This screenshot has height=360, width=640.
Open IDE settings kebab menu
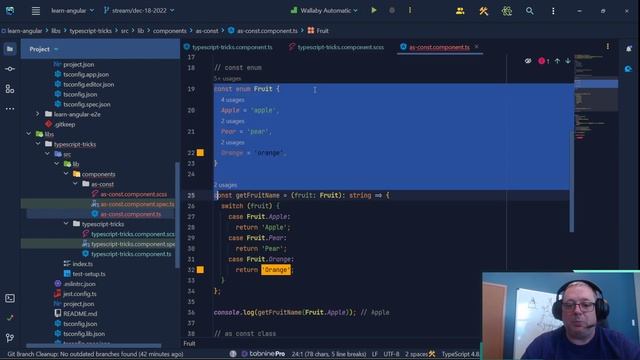click(x=553, y=11)
